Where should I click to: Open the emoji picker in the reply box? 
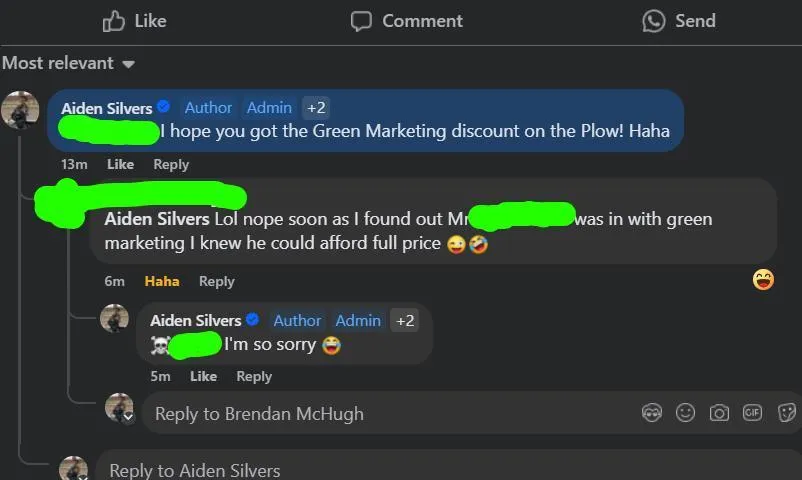point(685,412)
